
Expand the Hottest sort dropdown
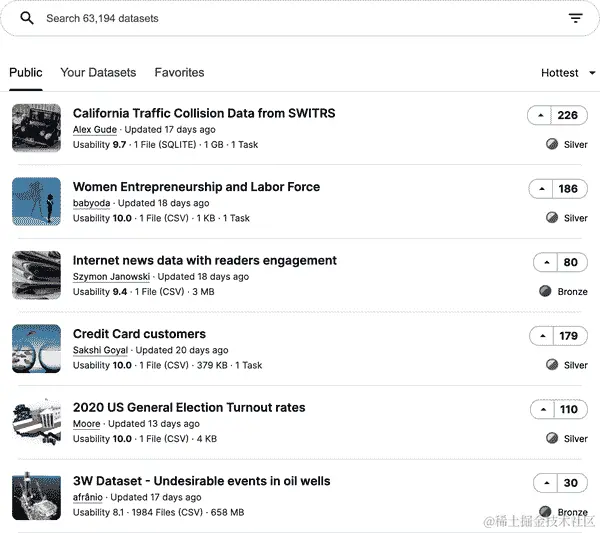coord(568,73)
